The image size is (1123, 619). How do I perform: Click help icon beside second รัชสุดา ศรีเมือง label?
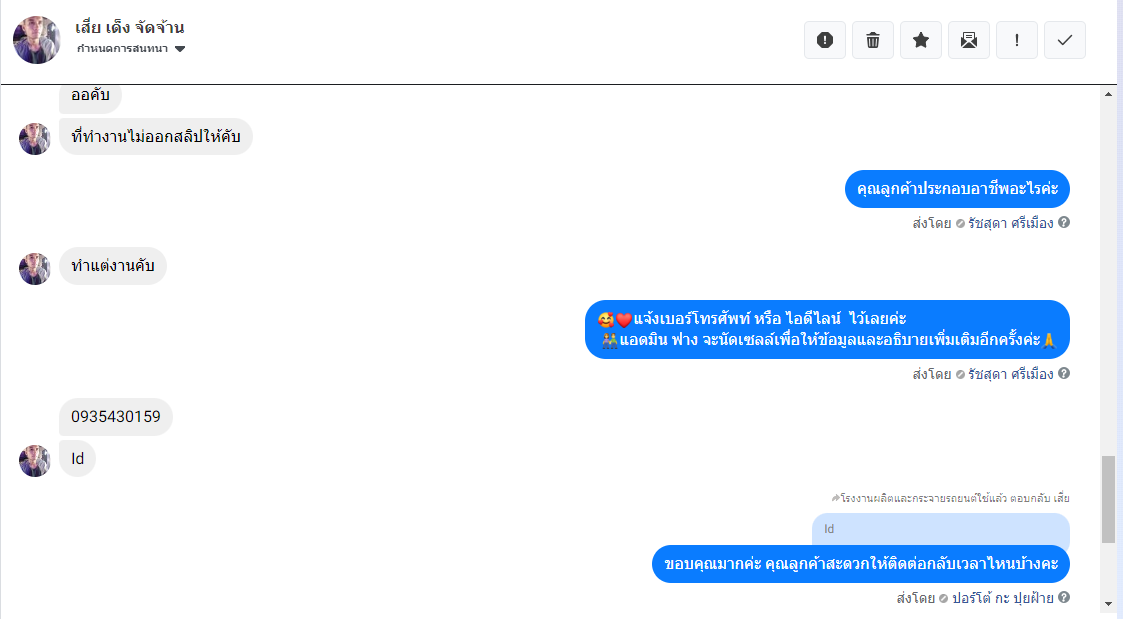1064,373
